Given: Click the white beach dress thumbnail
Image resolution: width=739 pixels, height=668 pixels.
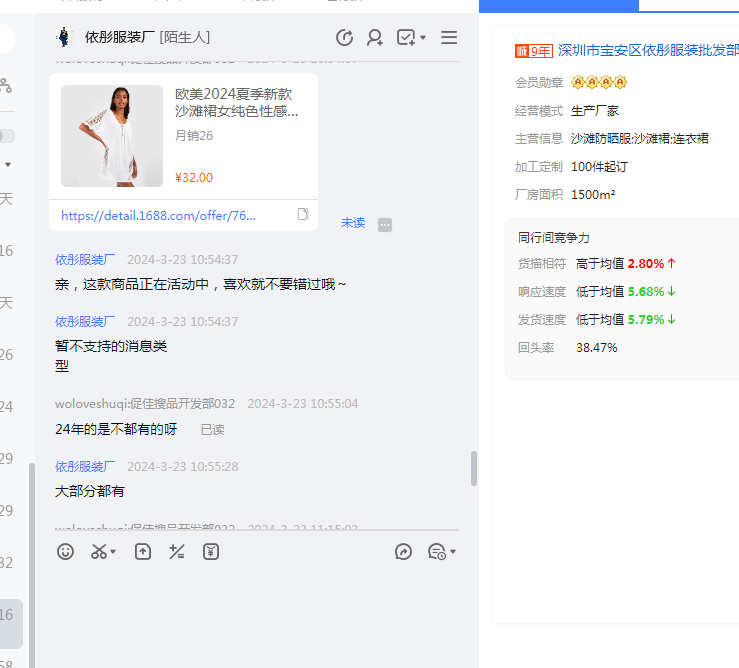Looking at the screenshot, I should coord(111,136).
